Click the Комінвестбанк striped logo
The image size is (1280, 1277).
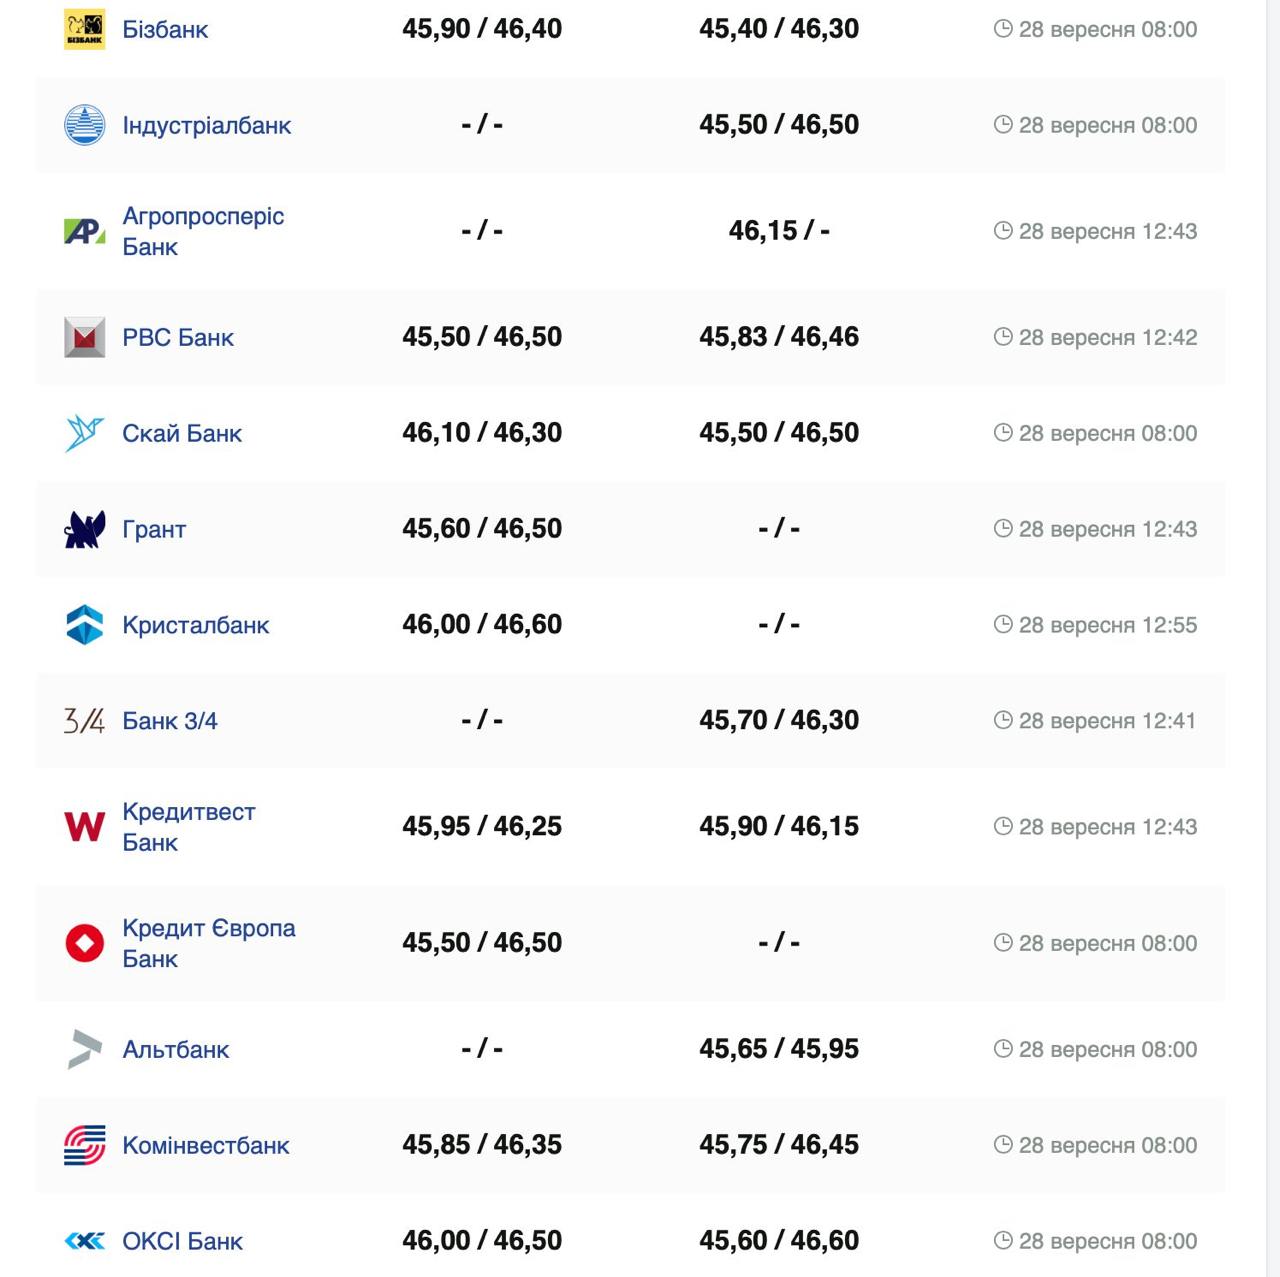click(x=84, y=1145)
